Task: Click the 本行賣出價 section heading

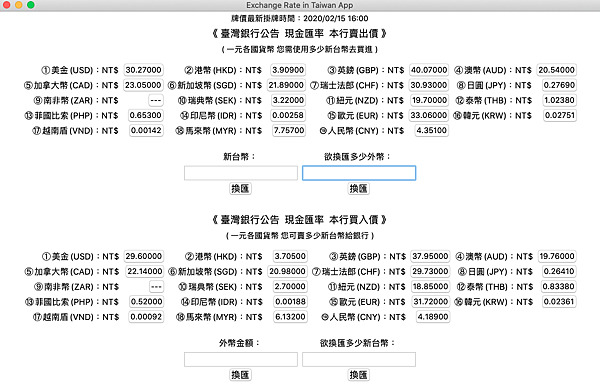Action: (300, 34)
